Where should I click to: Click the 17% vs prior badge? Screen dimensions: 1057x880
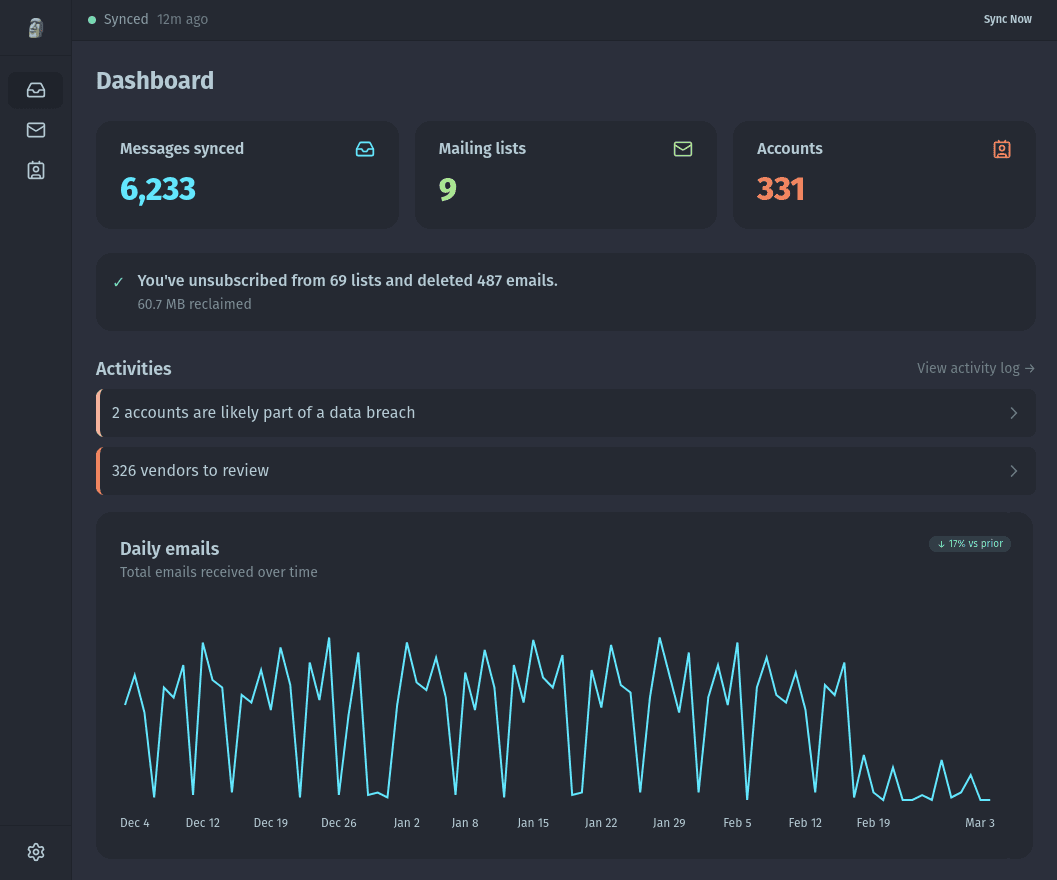(970, 544)
